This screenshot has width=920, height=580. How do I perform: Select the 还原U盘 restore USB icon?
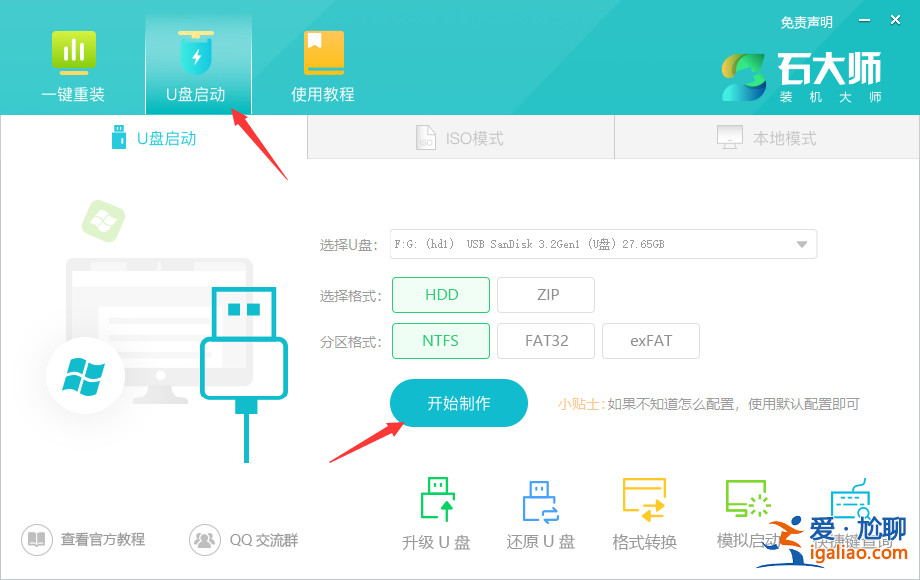[x=539, y=512]
